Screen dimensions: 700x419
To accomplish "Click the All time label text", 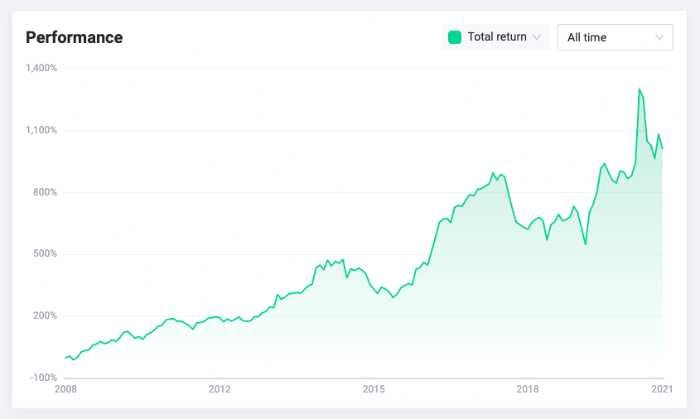I will point(587,37).
